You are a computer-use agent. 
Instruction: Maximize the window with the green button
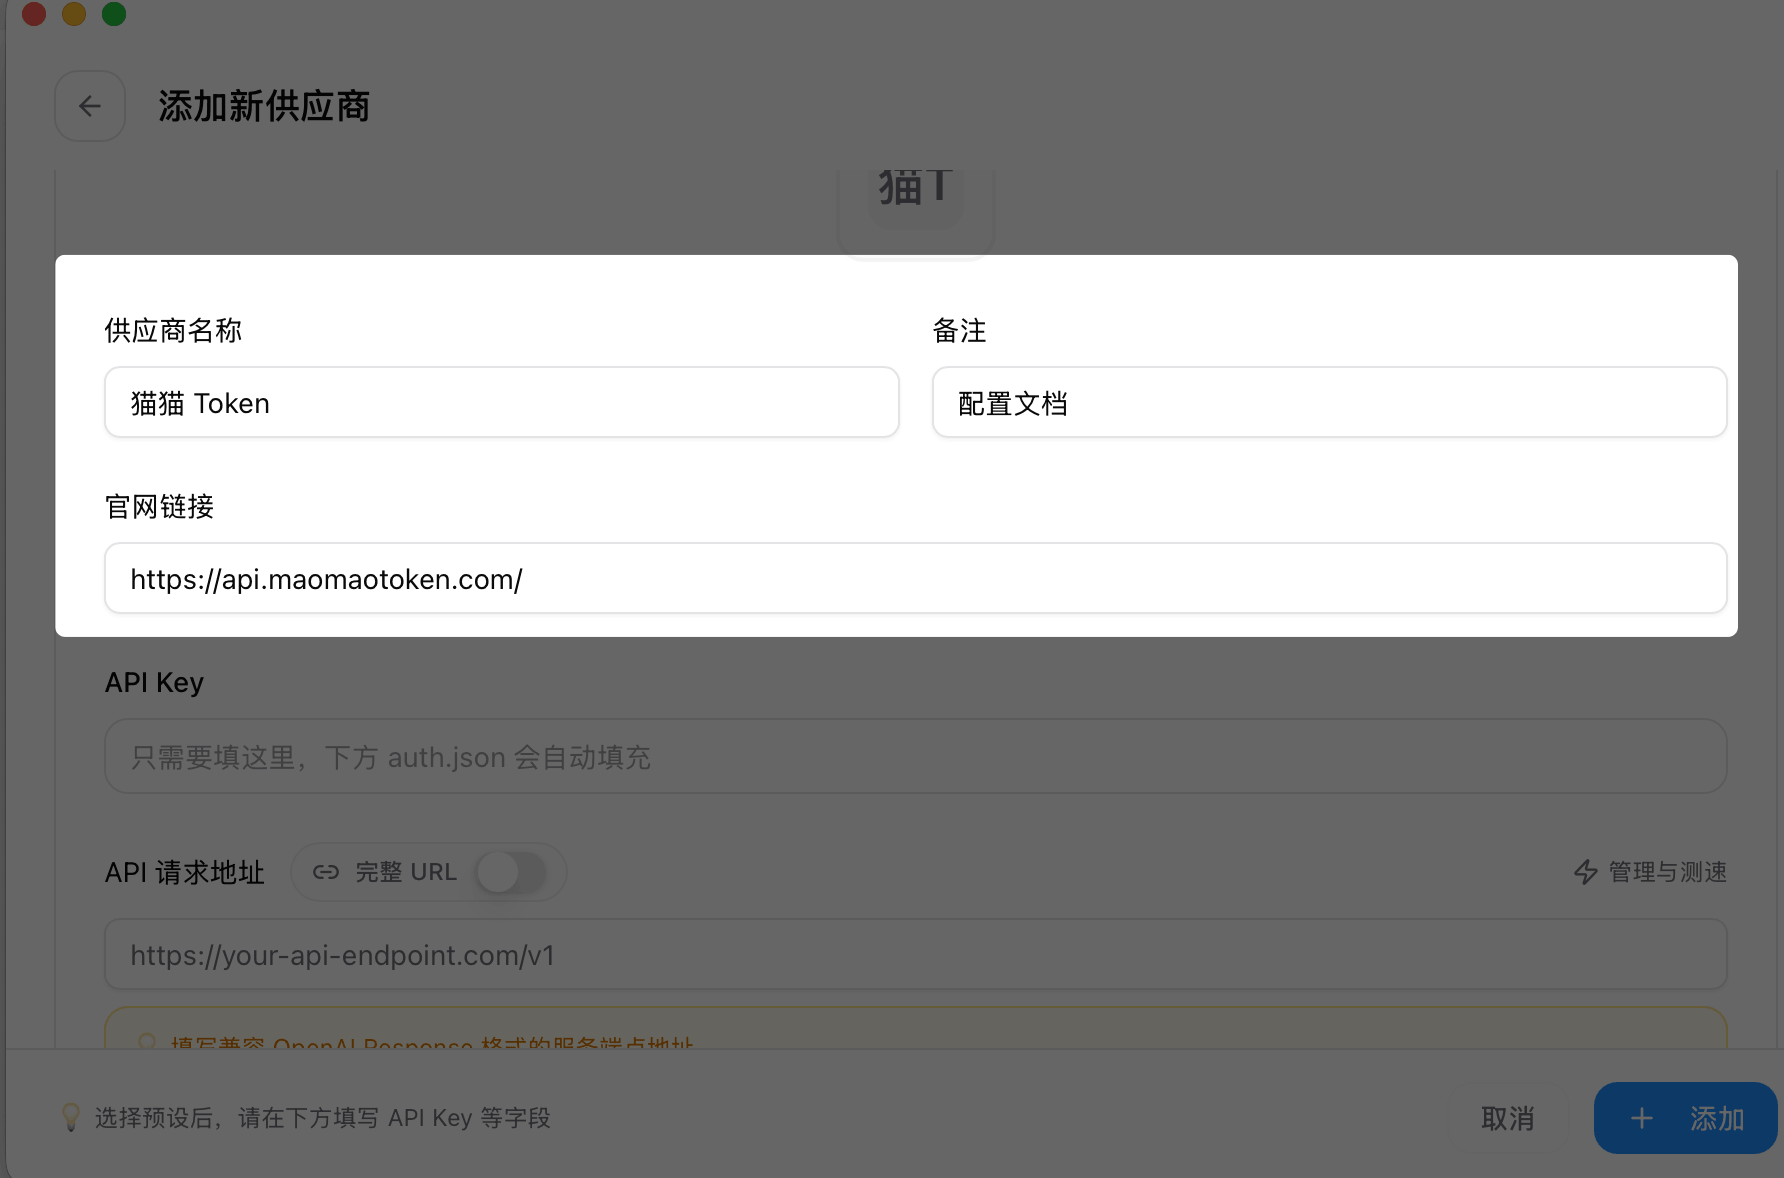(x=114, y=13)
